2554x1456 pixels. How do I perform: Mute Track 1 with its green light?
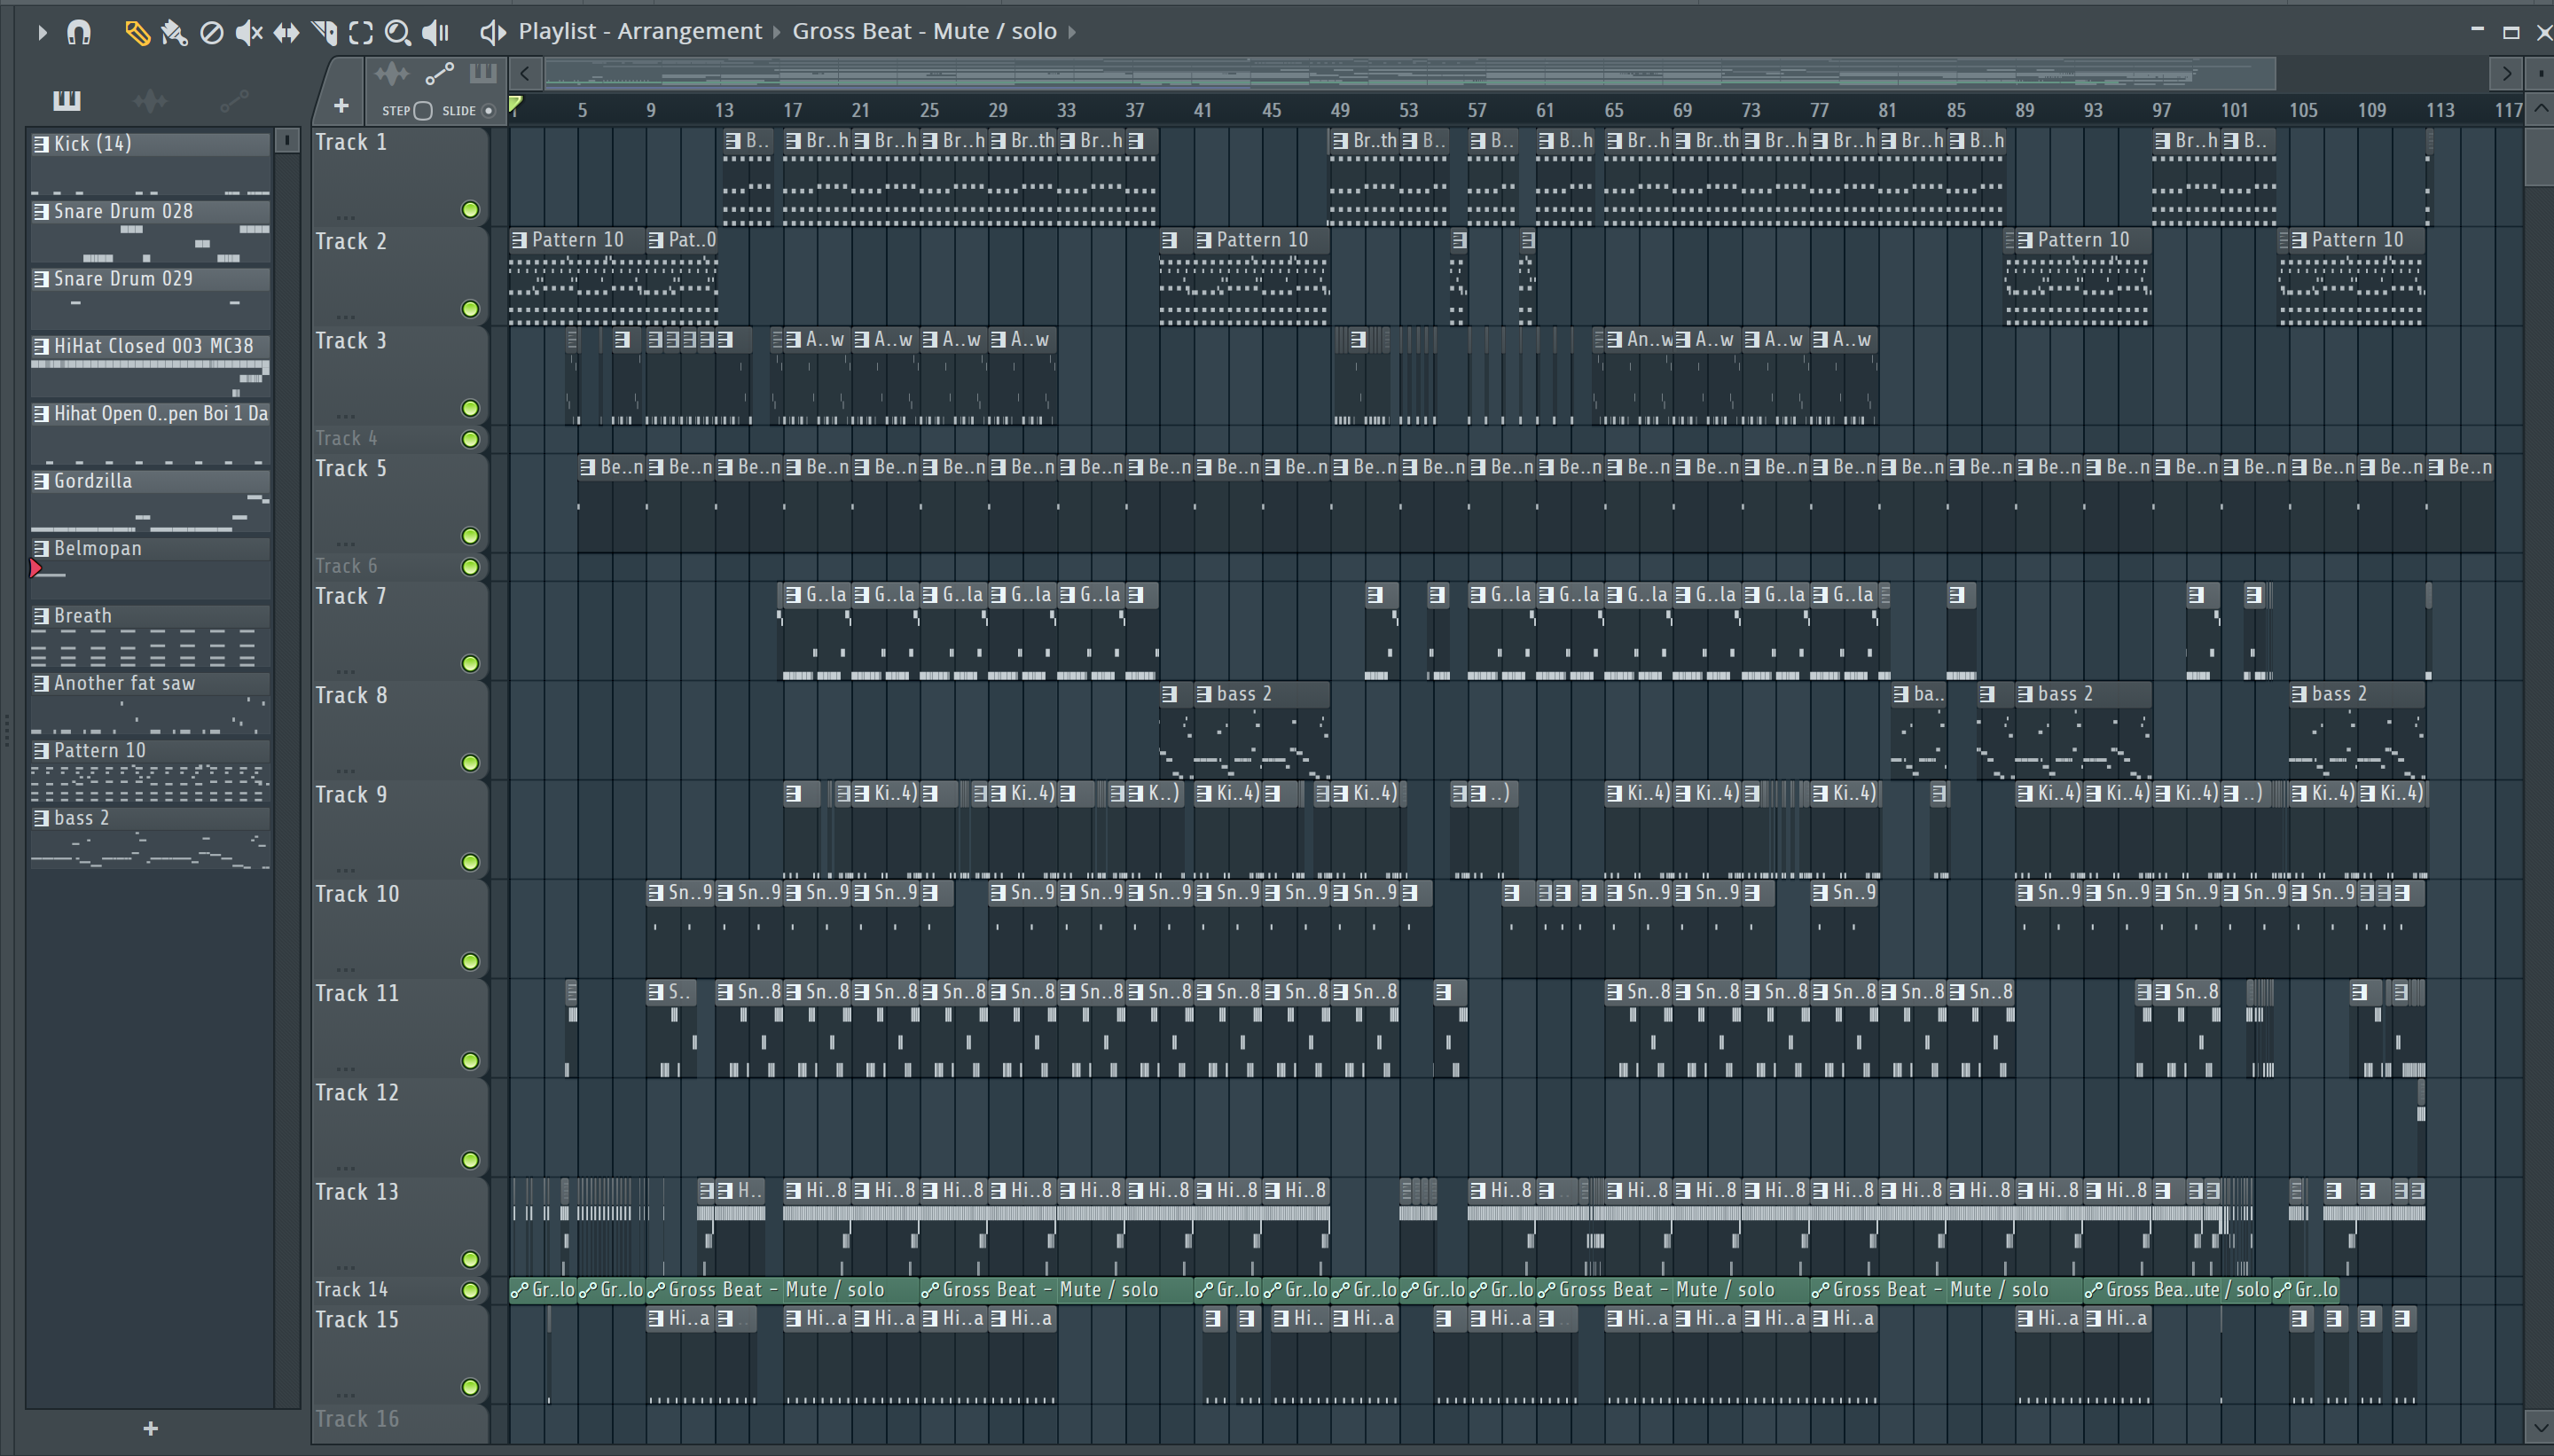470,210
